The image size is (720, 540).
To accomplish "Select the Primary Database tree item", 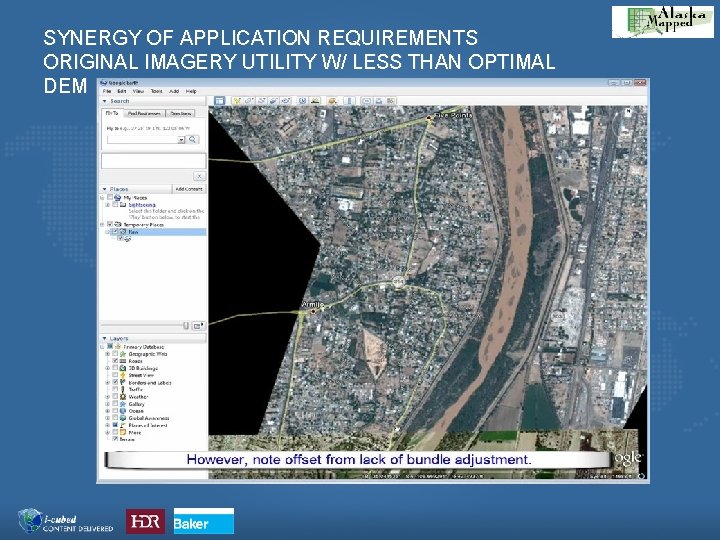I will tap(143, 347).
